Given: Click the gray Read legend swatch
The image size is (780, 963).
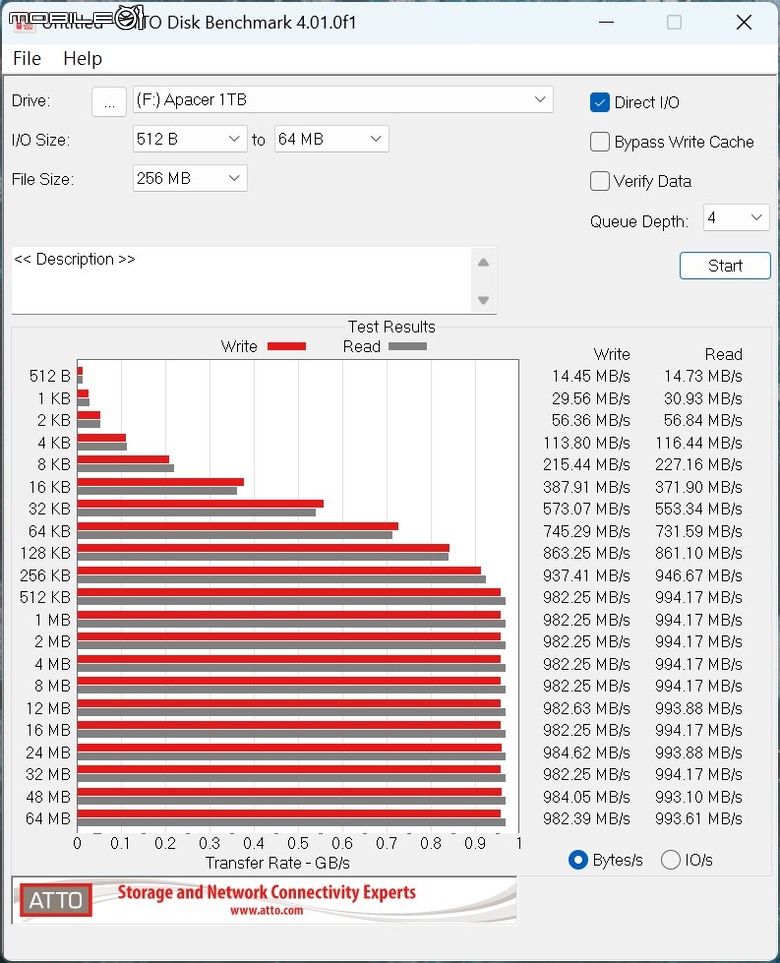Looking at the screenshot, I should pos(407,346).
